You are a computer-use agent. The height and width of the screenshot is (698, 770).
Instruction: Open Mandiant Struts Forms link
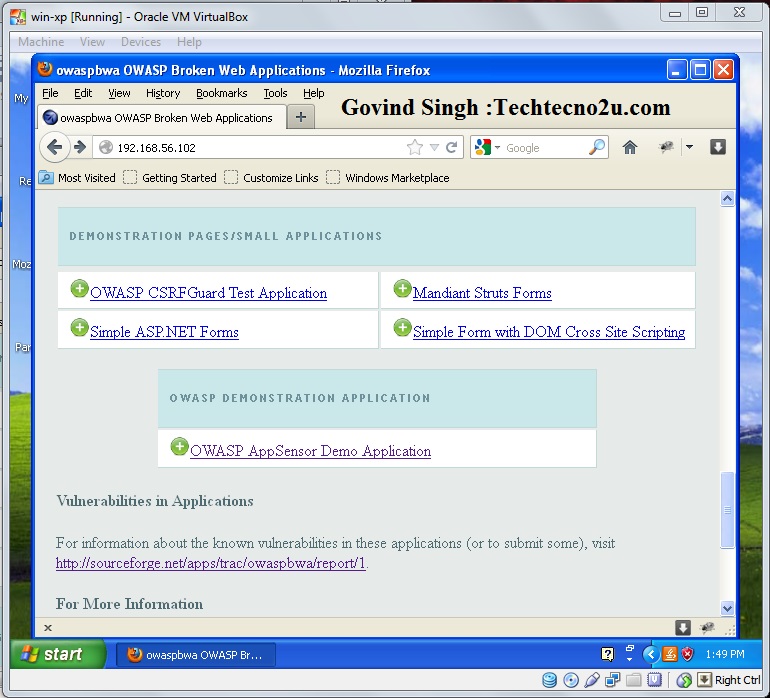click(482, 293)
